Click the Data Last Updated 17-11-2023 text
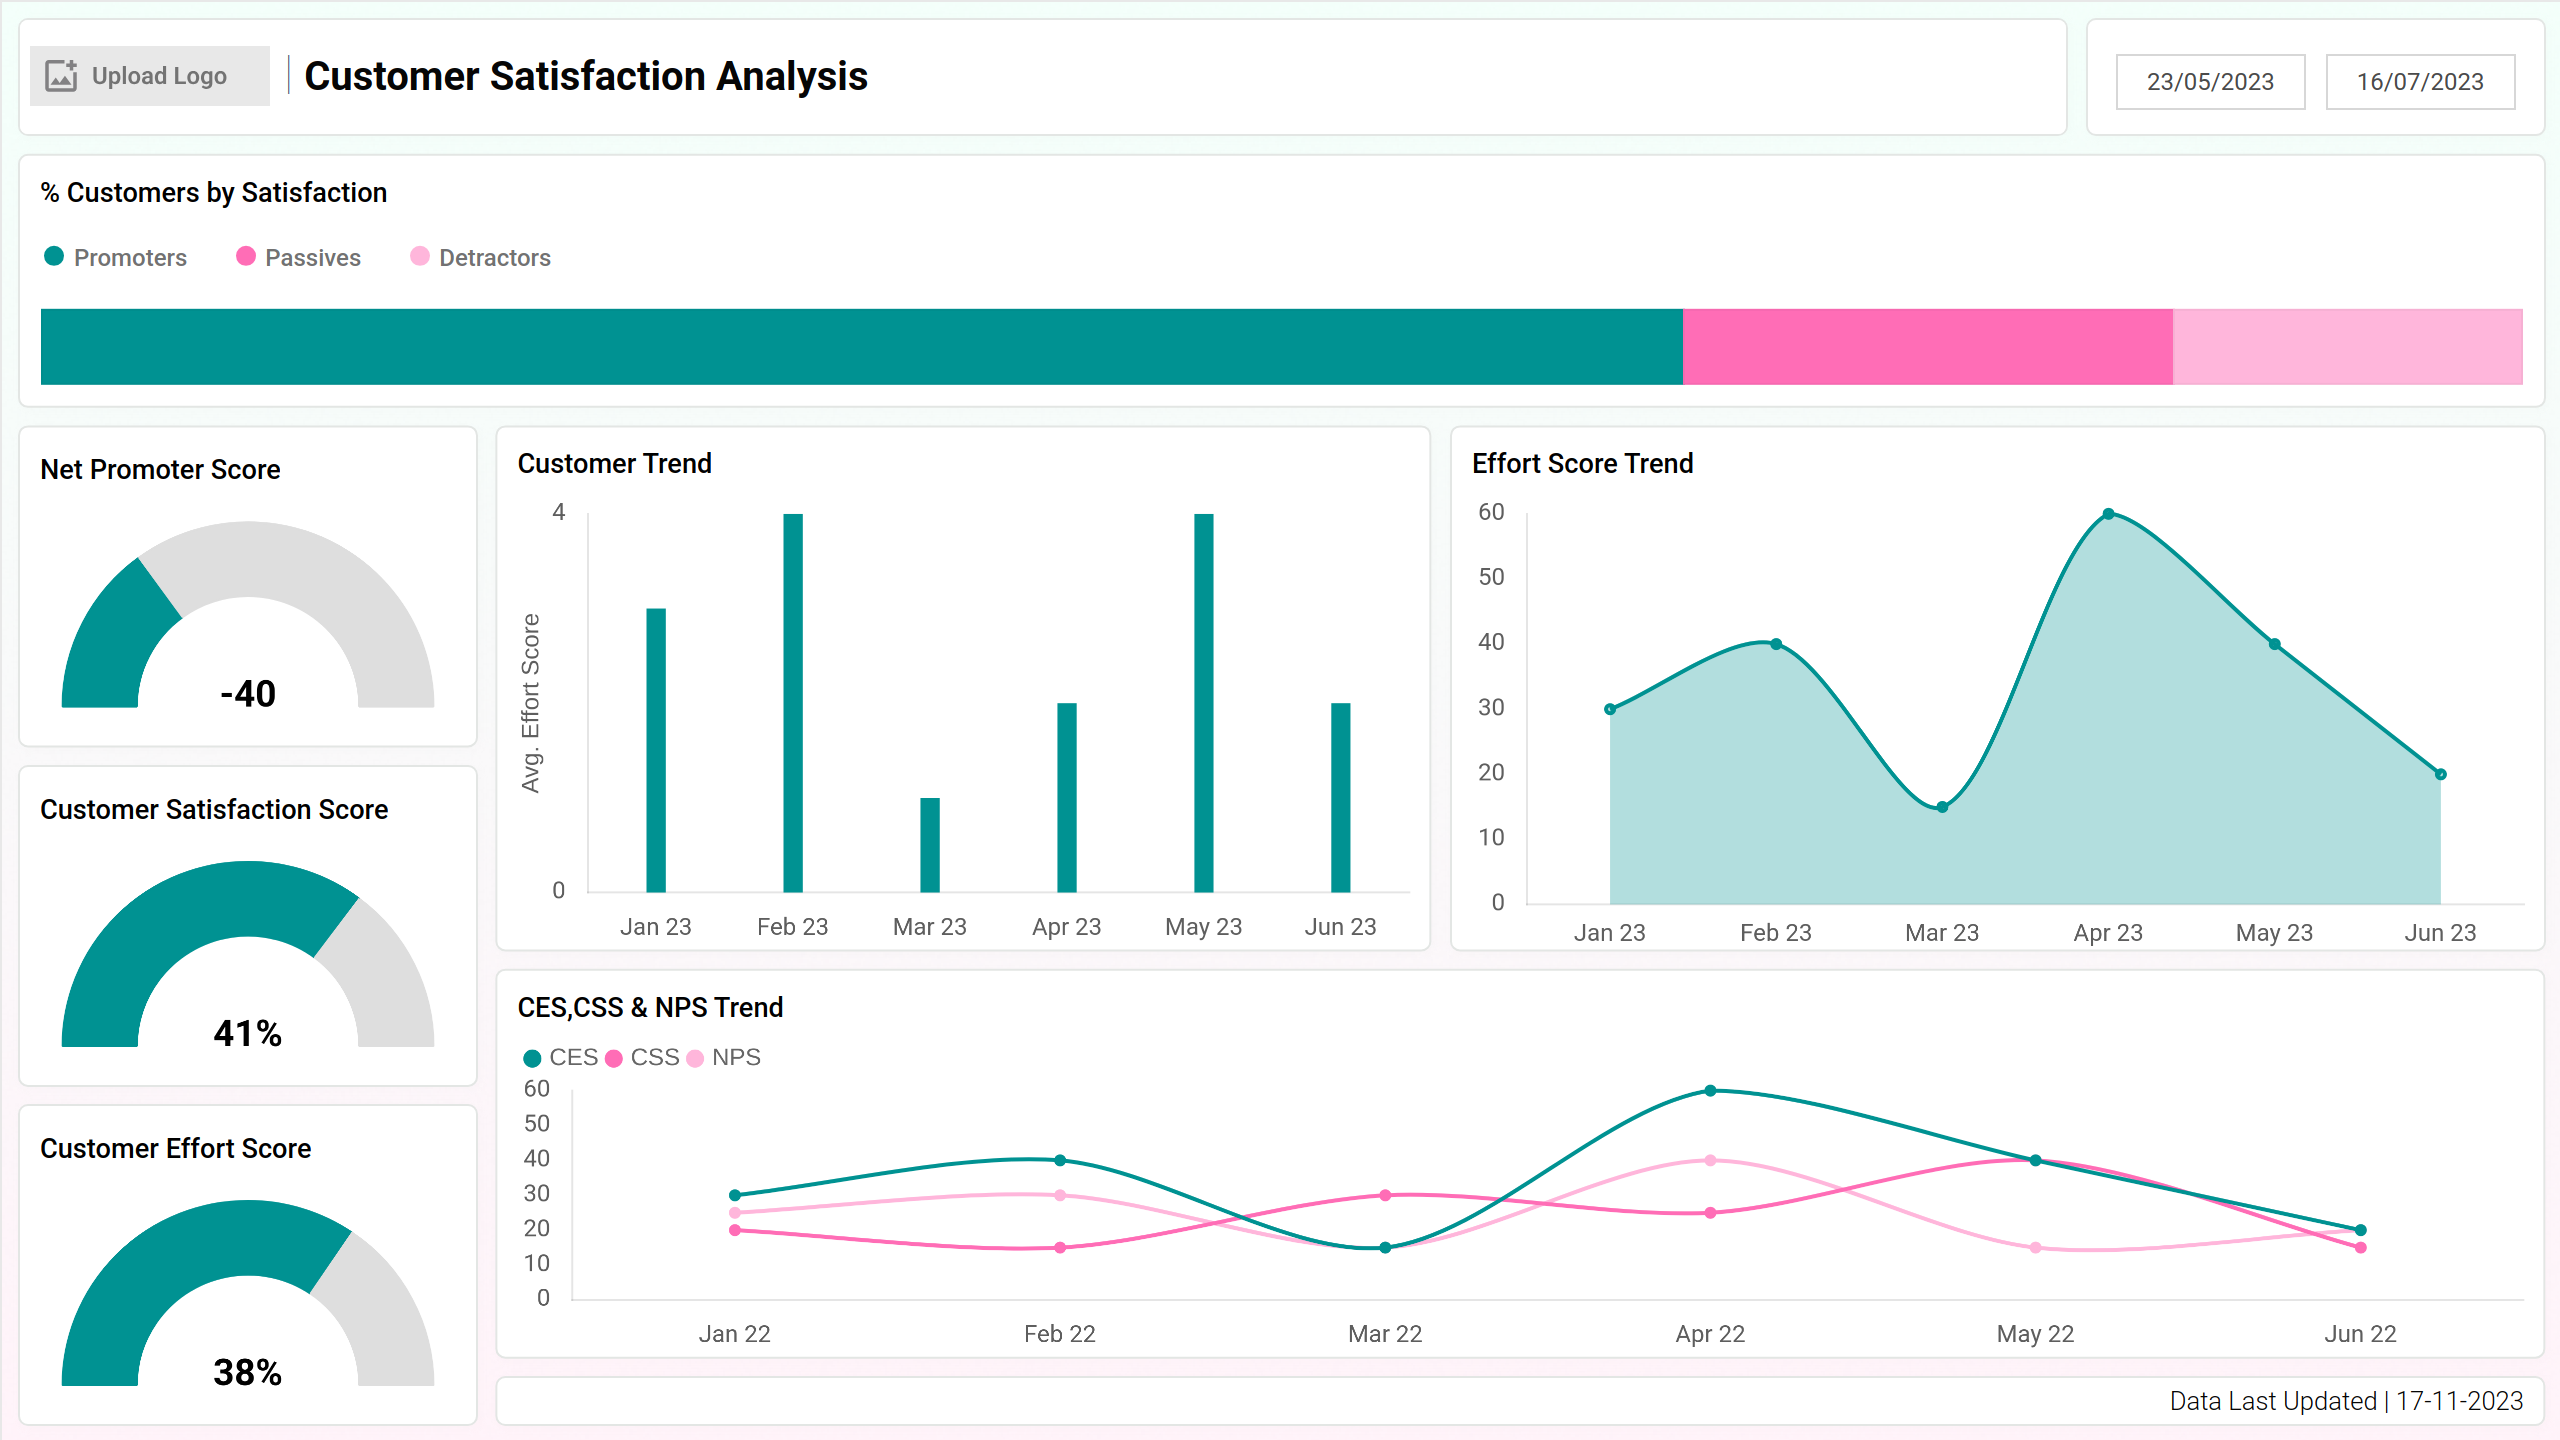2560x1440 pixels. tap(2346, 1401)
